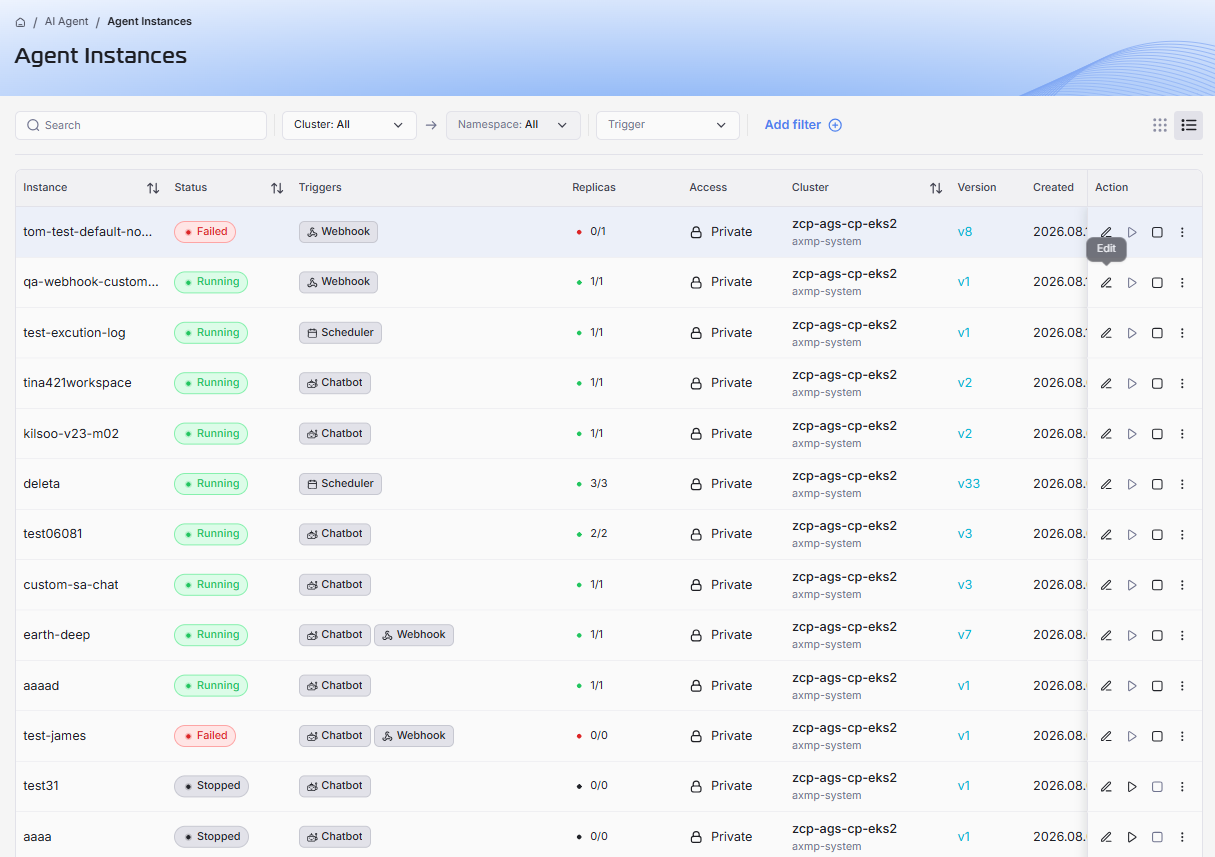The image size is (1215, 857).
Task: Edit the aaaa instance
Action: click(x=1106, y=837)
